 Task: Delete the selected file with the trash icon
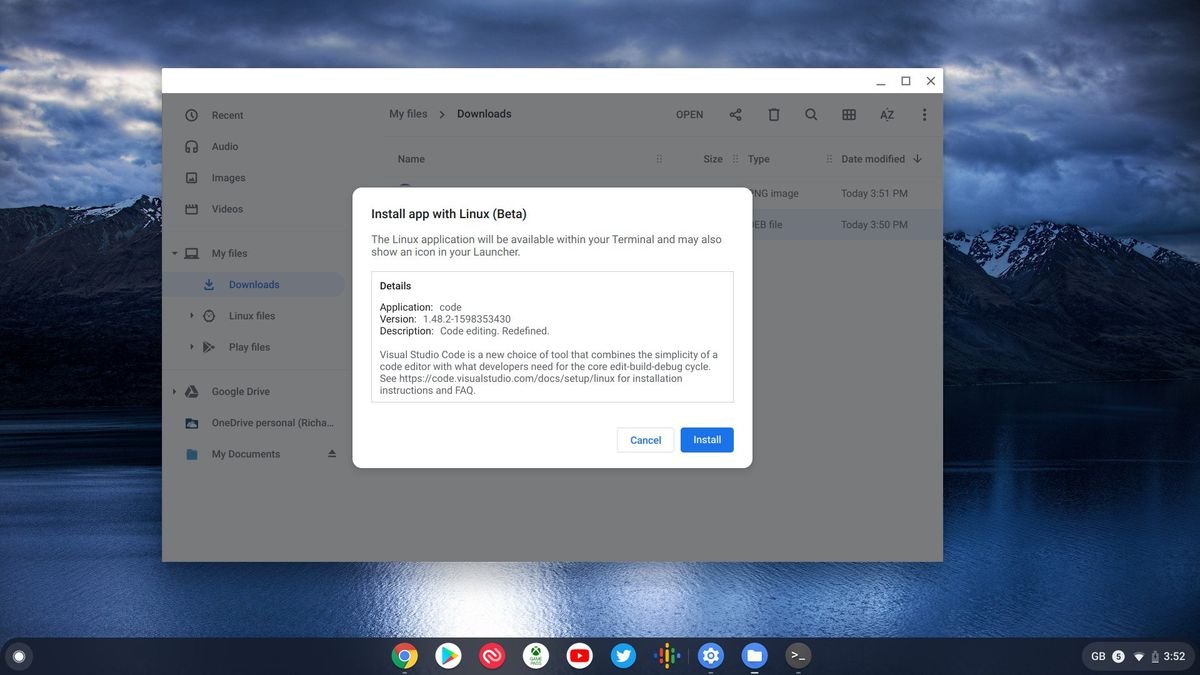pos(773,114)
